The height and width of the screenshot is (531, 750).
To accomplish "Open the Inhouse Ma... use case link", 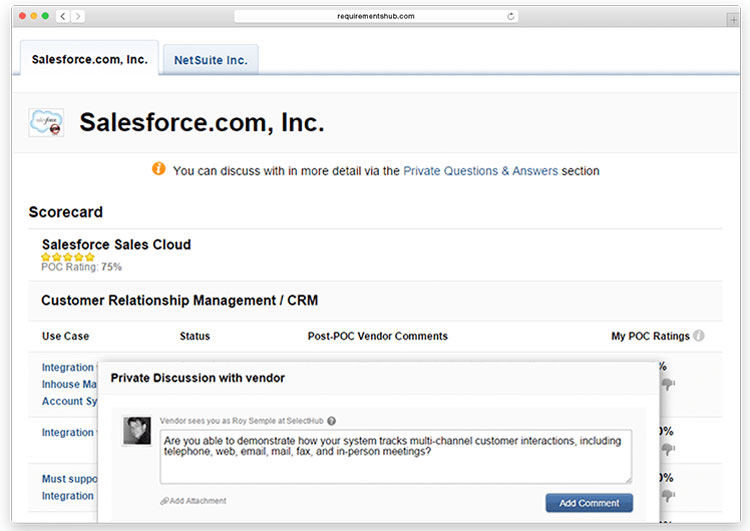I will tap(69, 384).
